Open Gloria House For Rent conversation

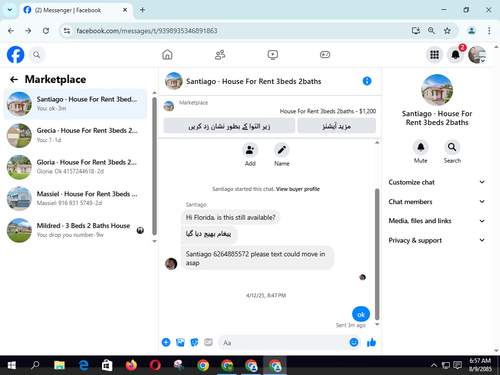[x=75, y=167]
